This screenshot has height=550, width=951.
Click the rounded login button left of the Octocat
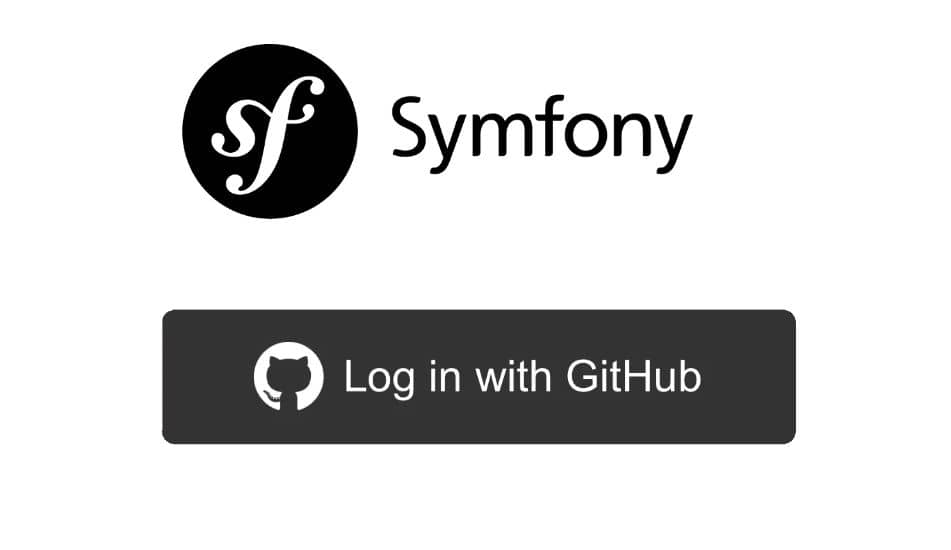coord(207,377)
